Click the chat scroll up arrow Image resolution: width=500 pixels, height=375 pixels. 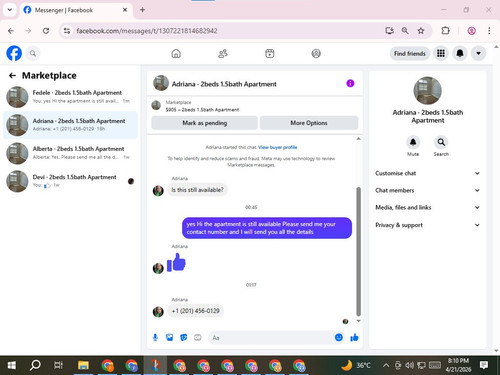(359, 139)
